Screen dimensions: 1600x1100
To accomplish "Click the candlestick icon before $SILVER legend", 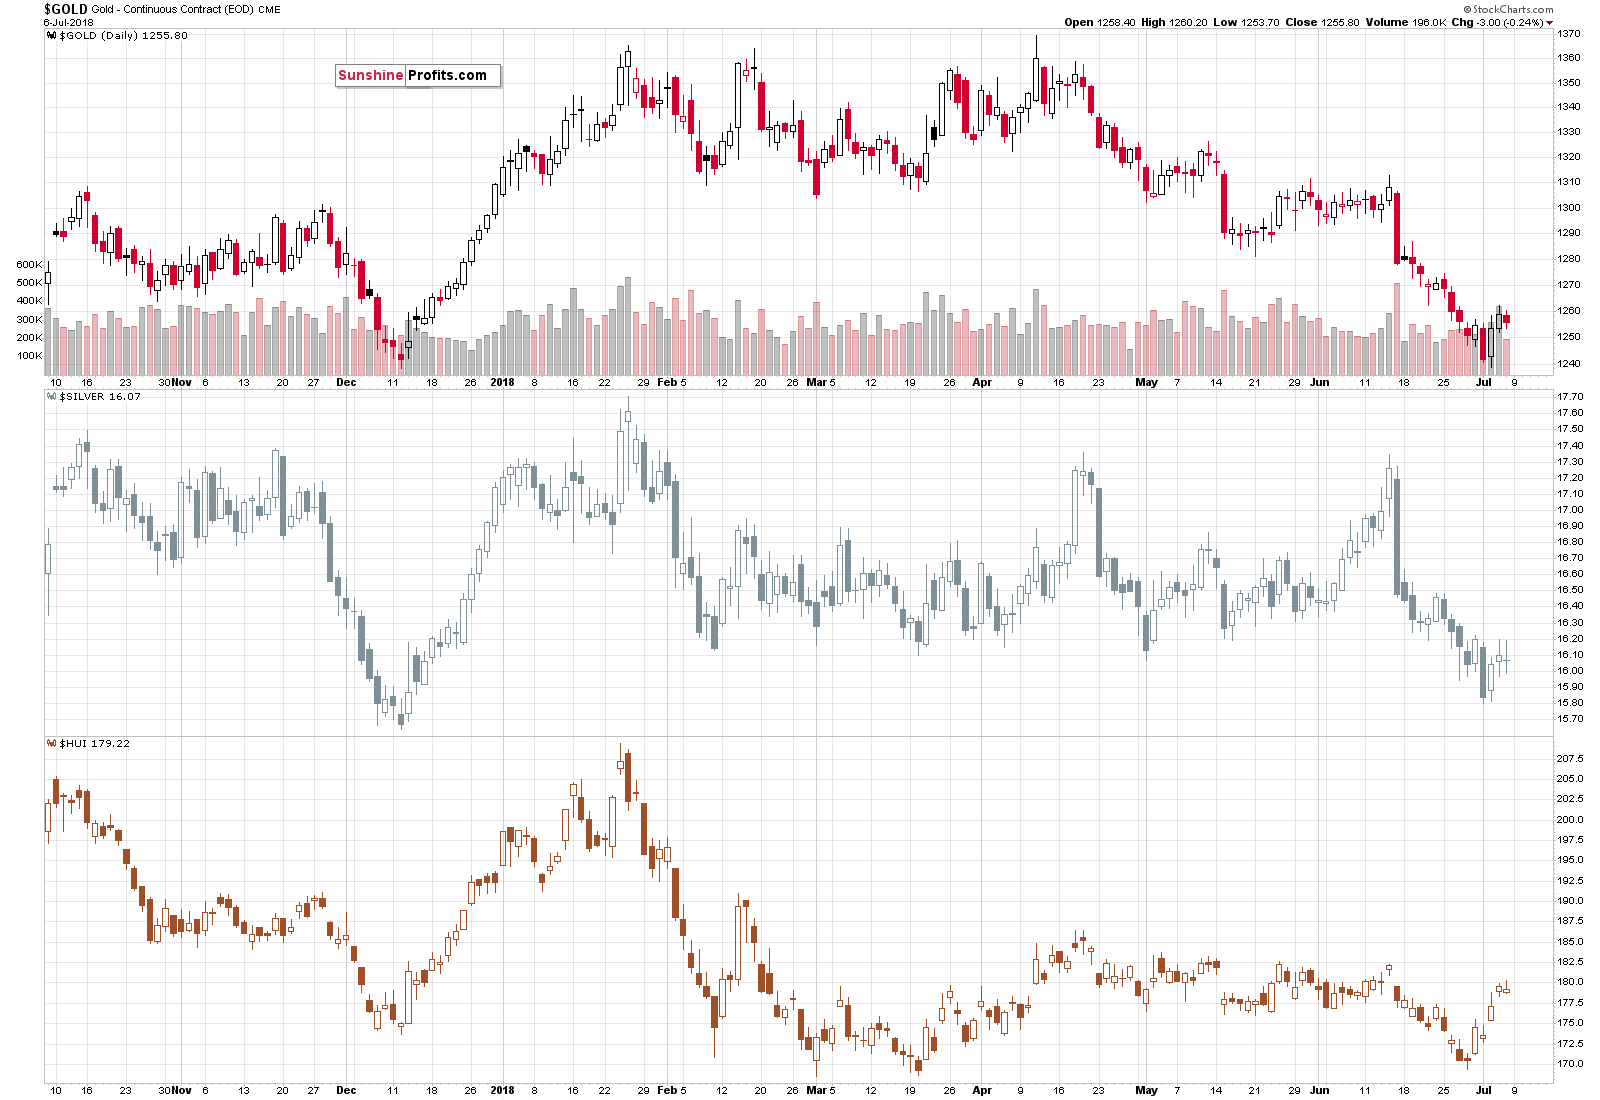I will pos(51,396).
